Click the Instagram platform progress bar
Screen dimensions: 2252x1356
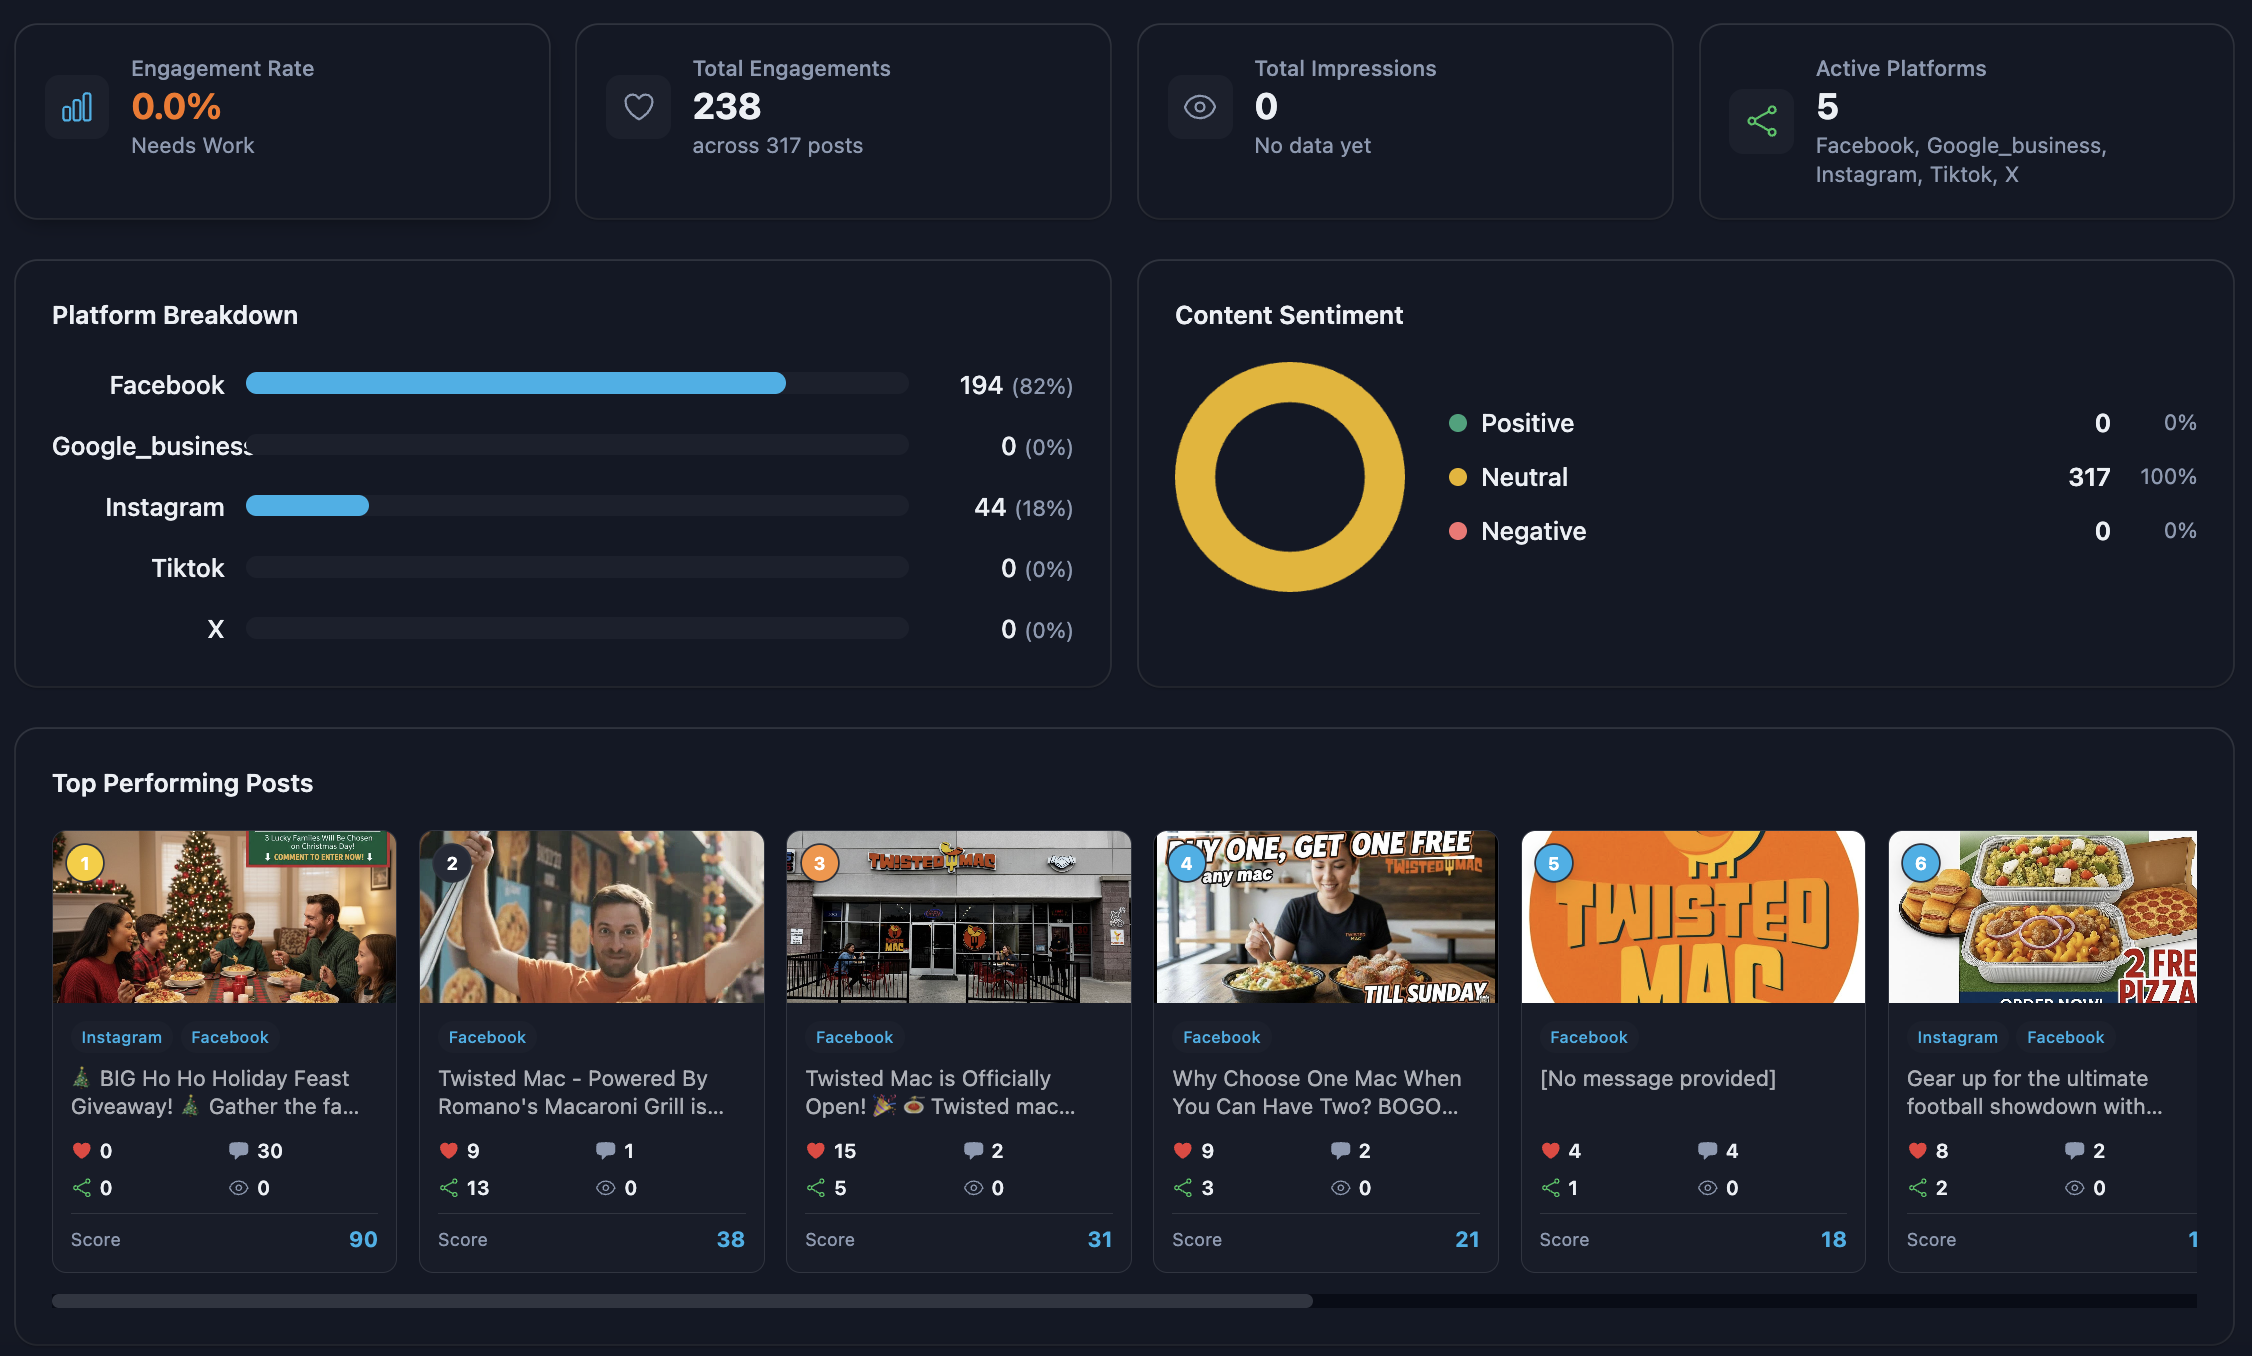point(577,505)
